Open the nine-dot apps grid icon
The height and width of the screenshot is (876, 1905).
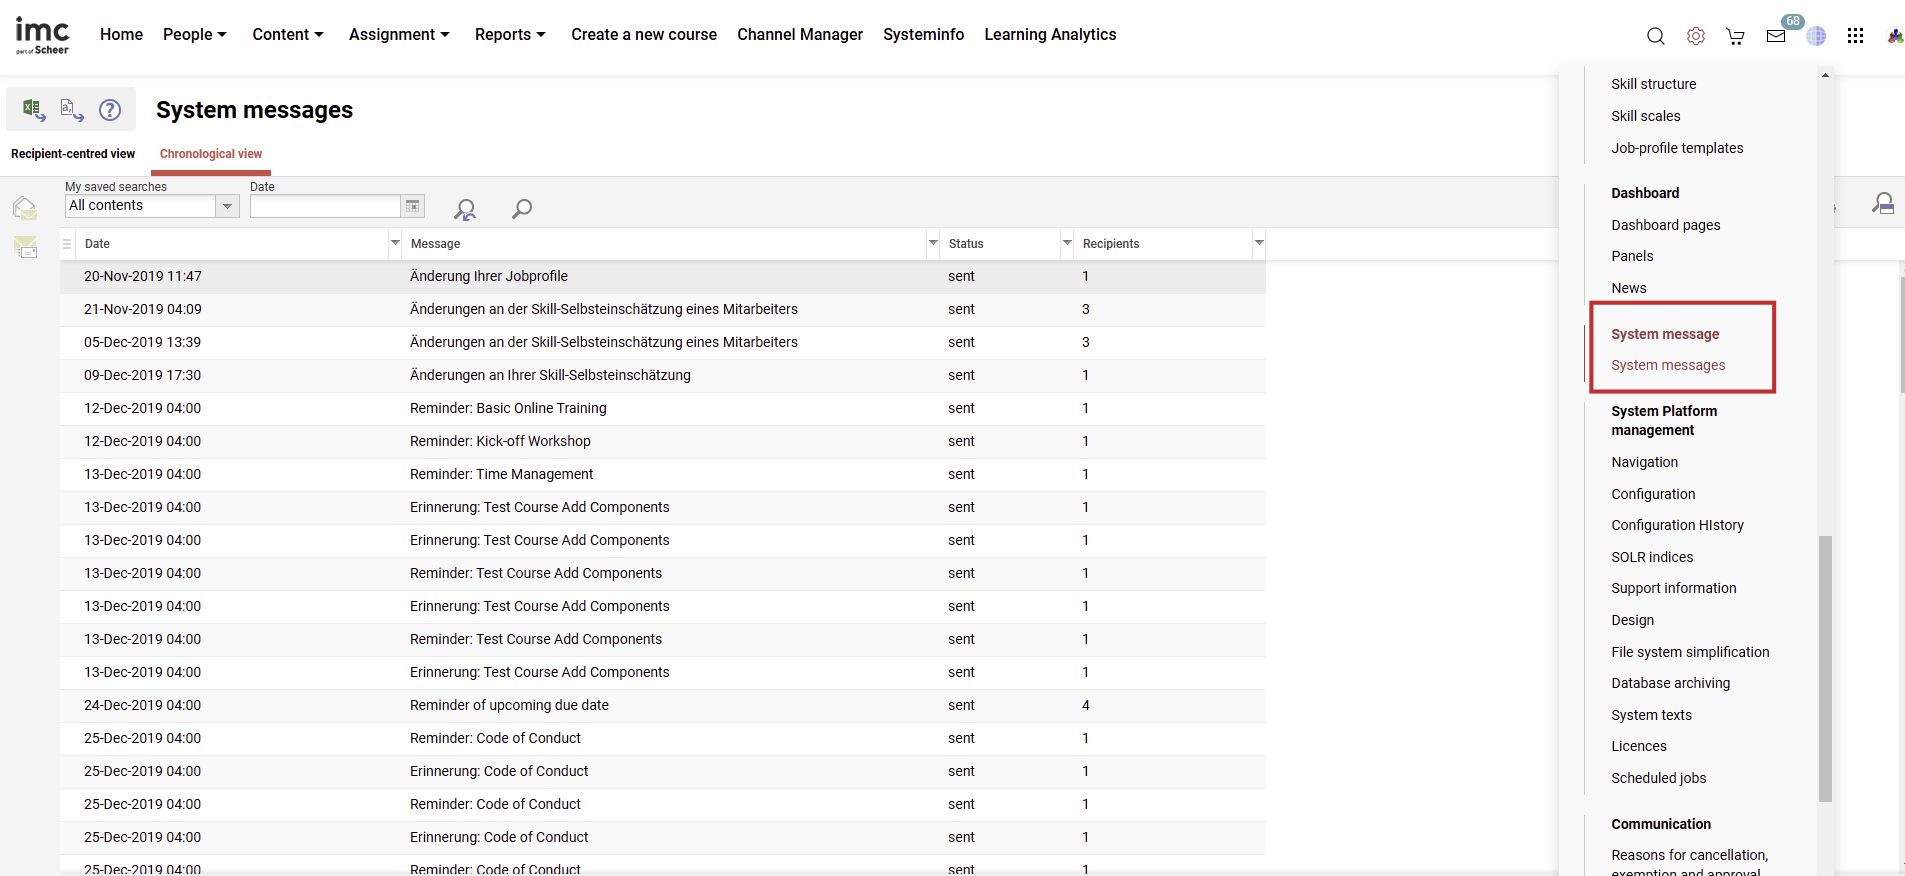click(x=1855, y=36)
